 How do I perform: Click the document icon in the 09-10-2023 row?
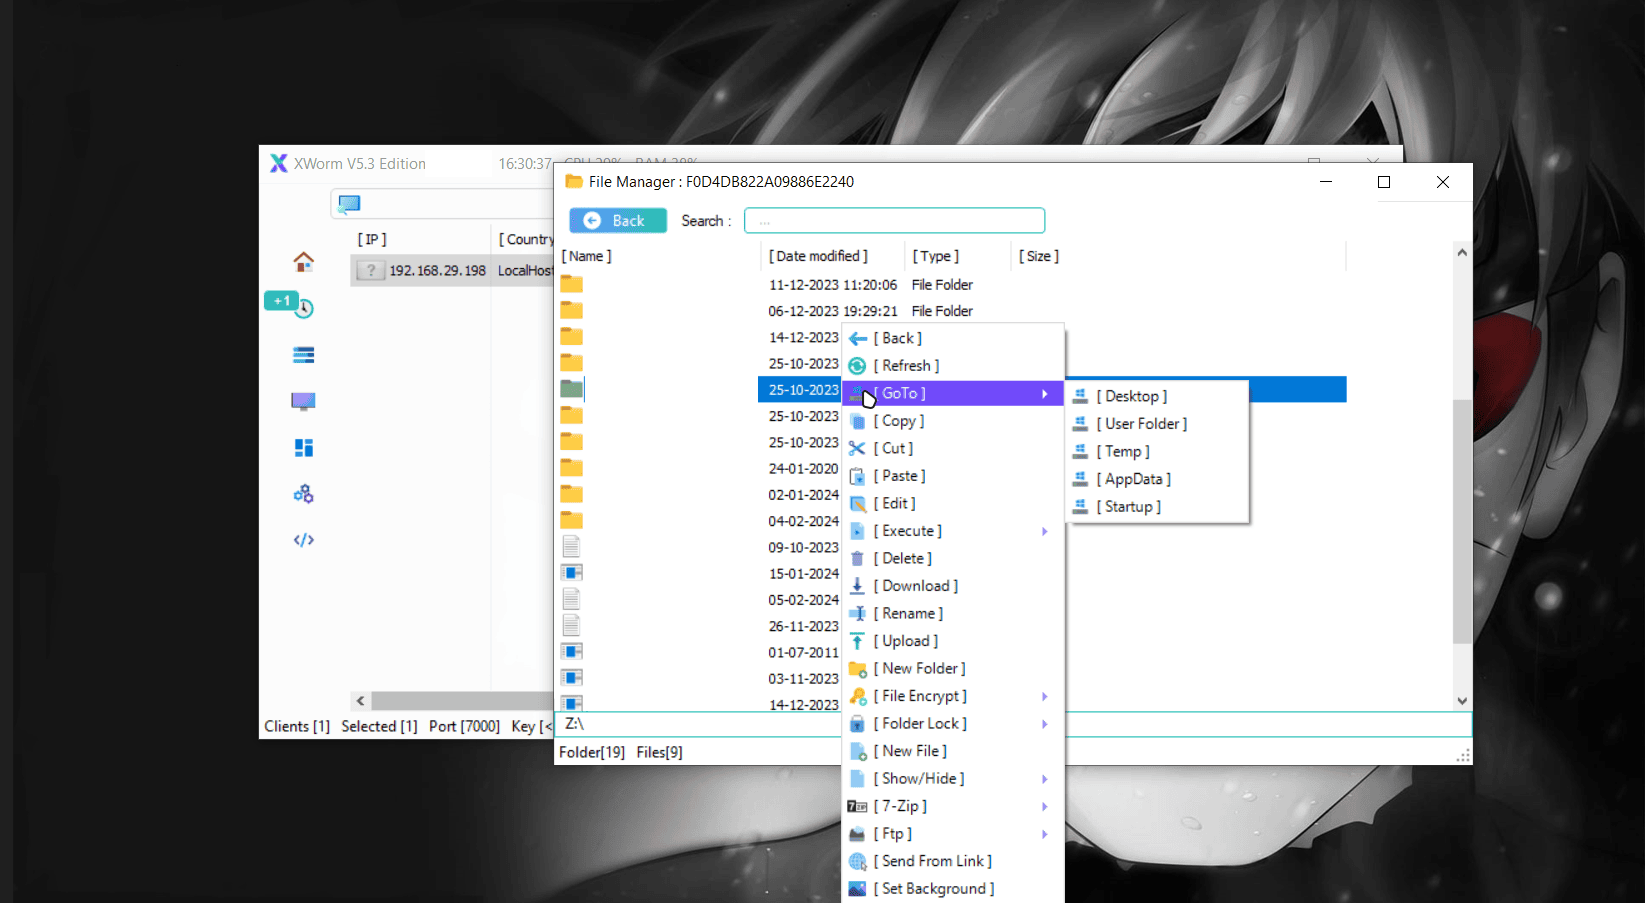(x=572, y=546)
